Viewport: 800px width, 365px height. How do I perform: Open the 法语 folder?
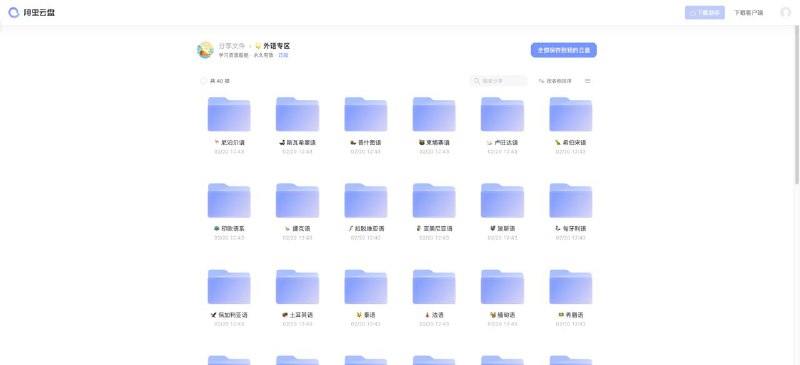click(434, 287)
